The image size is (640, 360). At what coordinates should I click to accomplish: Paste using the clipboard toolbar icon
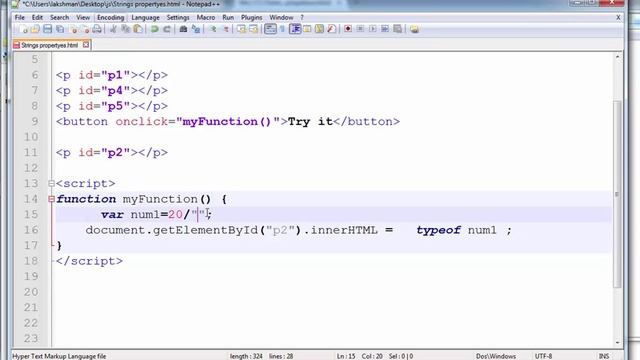pyautogui.click(x=138, y=29)
